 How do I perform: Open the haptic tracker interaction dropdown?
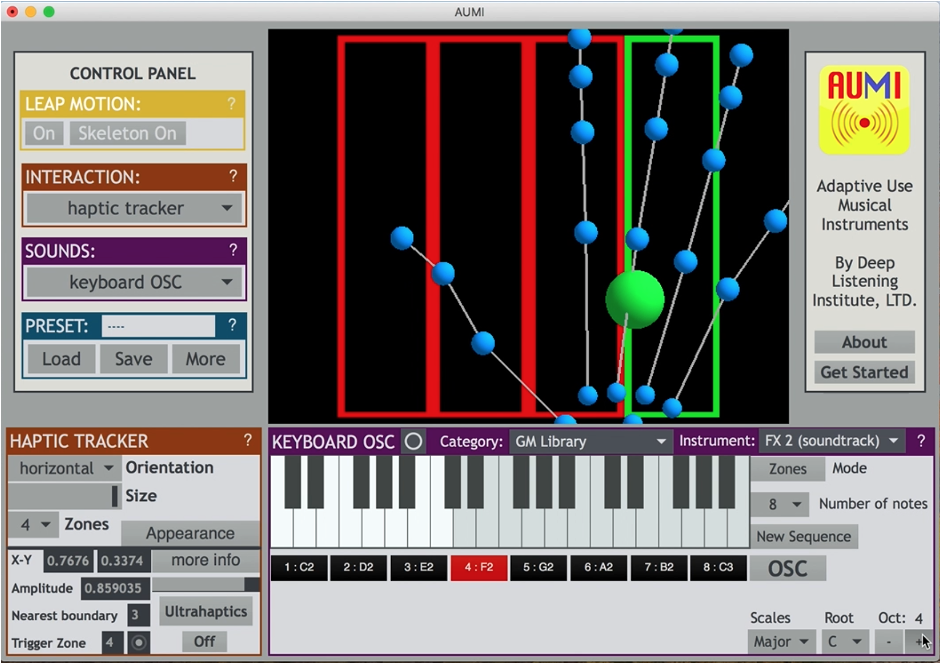(x=134, y=209)
